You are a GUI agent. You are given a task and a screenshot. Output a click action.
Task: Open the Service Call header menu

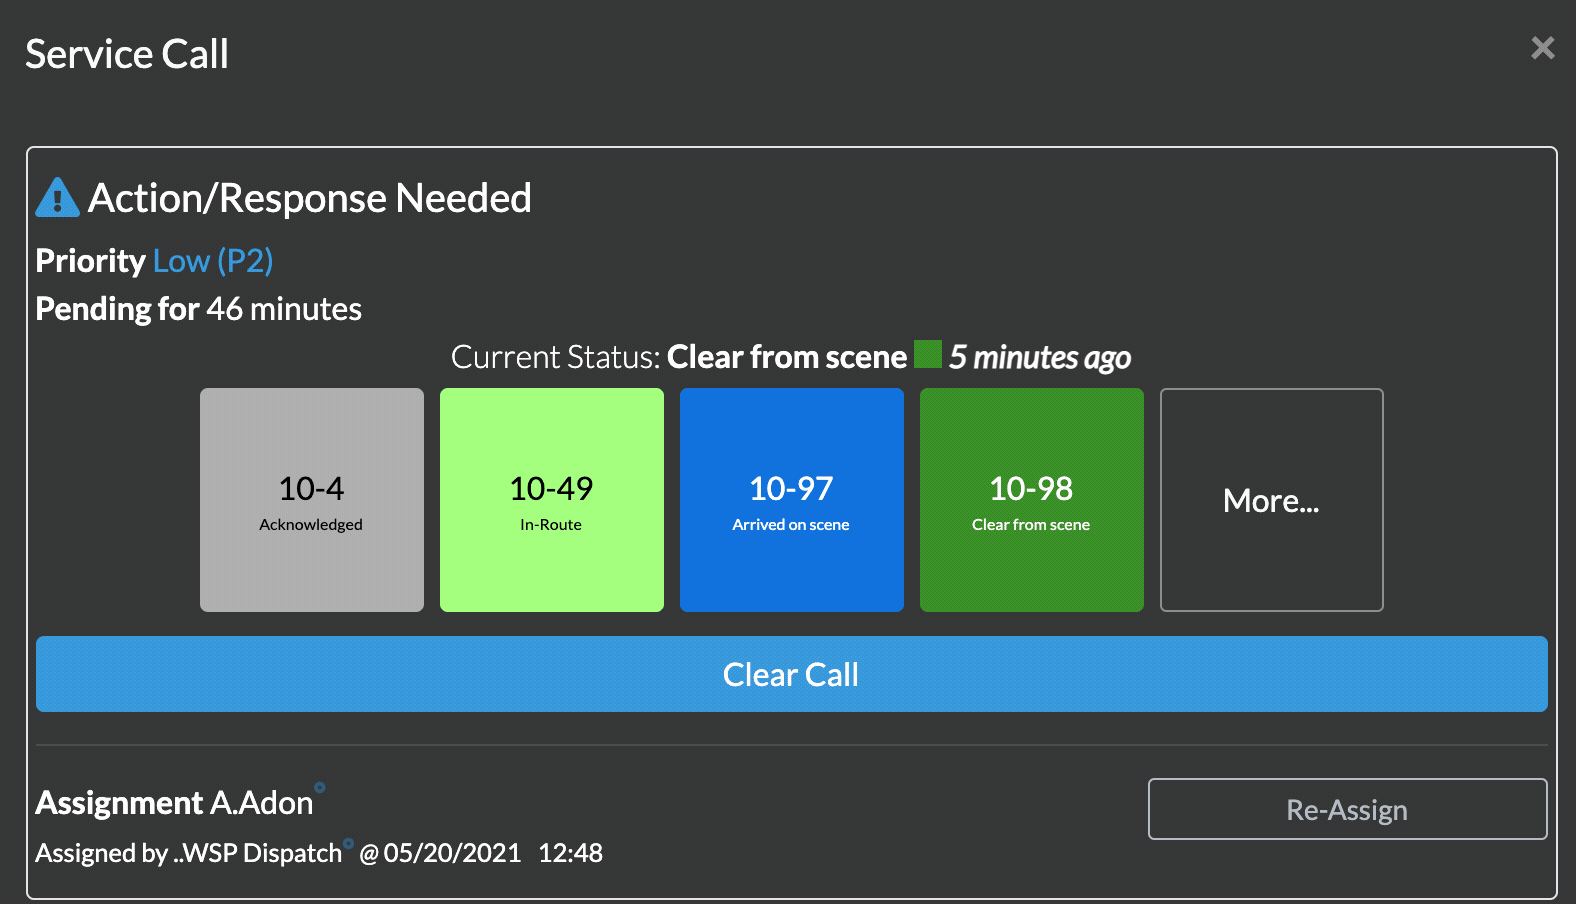[x=126, y=54]
